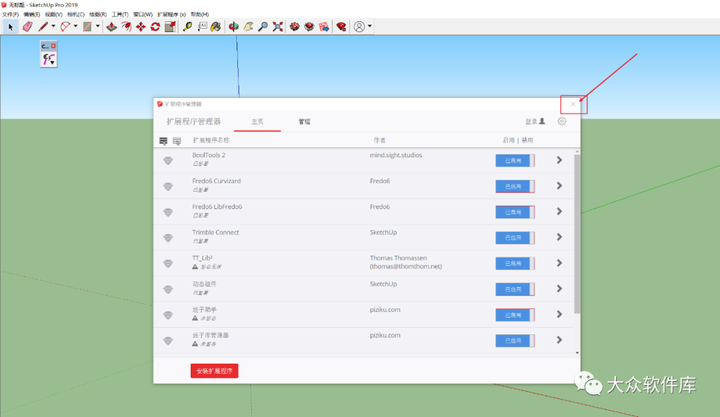Open the 3D Warehouse icon
Image resolution: width=720 pixels, height=417 pixels.
tap(295, 27)
